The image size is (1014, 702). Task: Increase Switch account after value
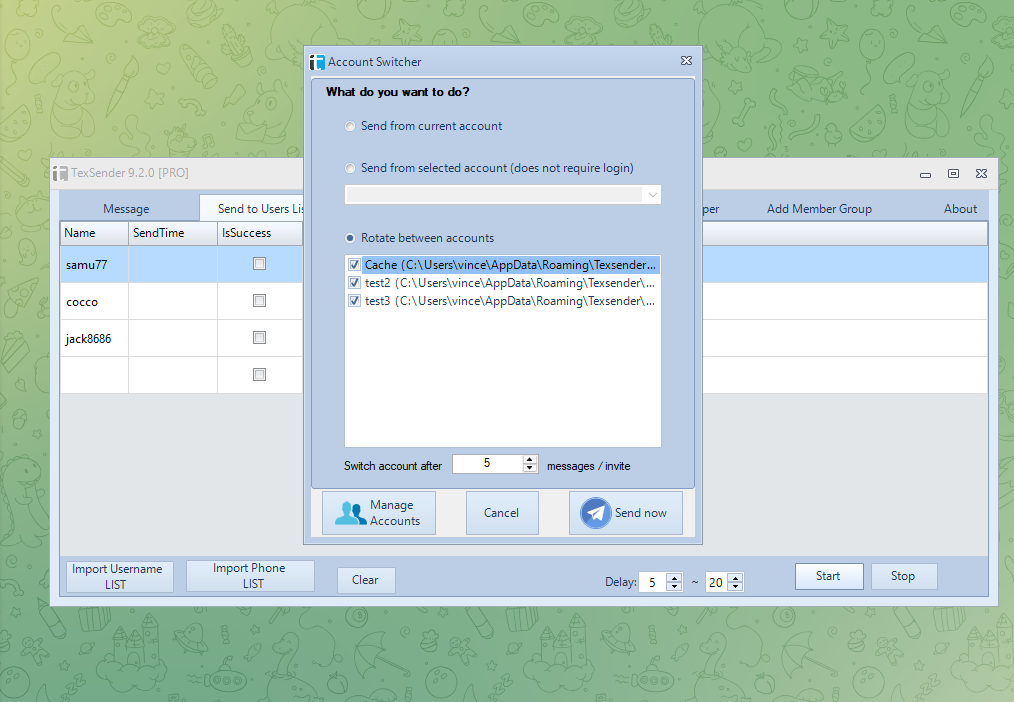point(530,460)
